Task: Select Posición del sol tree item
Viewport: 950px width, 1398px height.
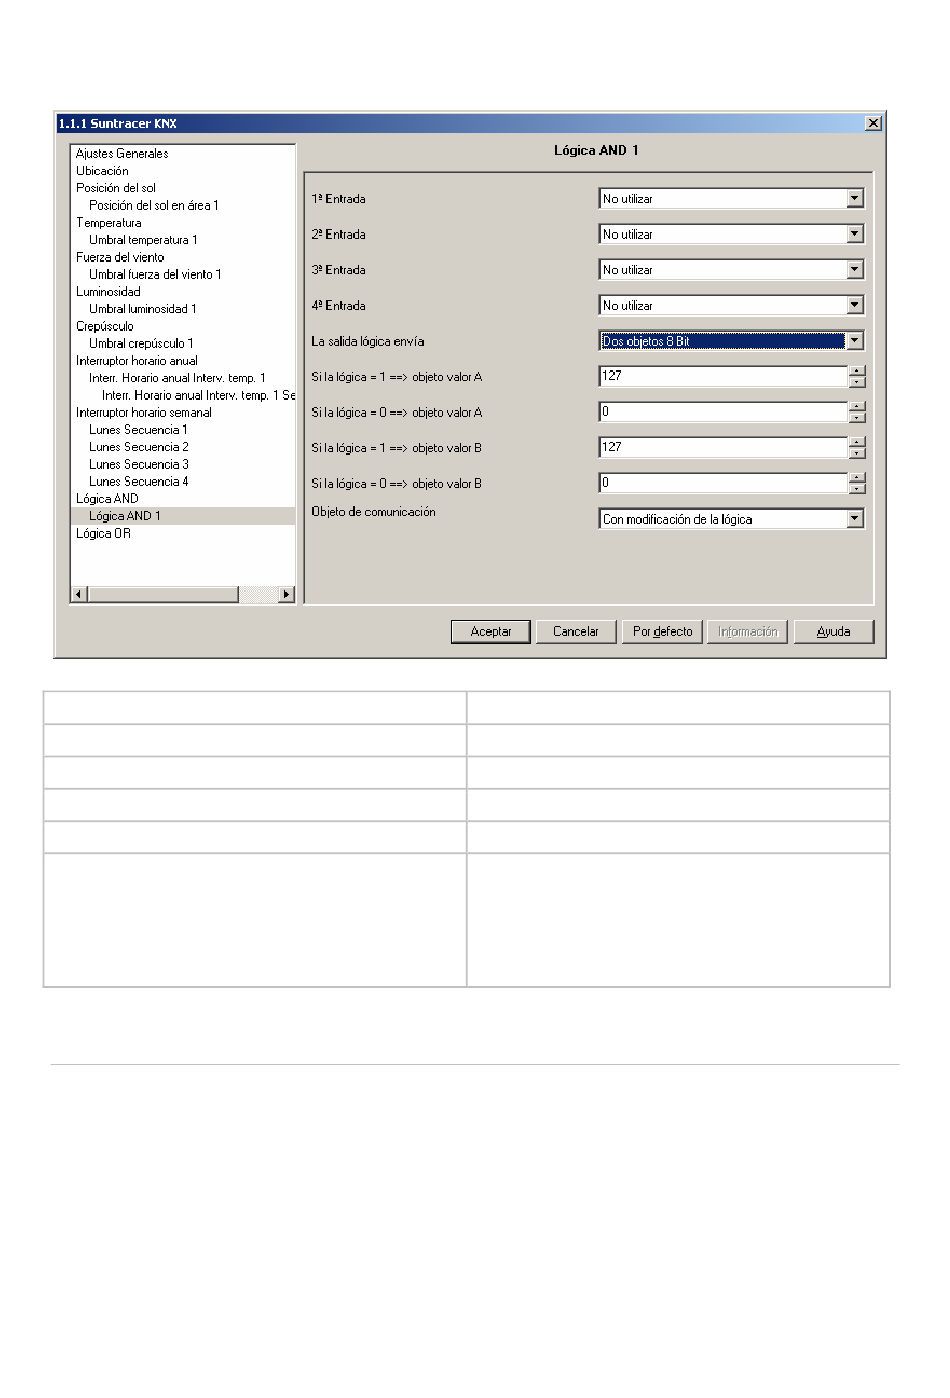Action: [116, 188]
